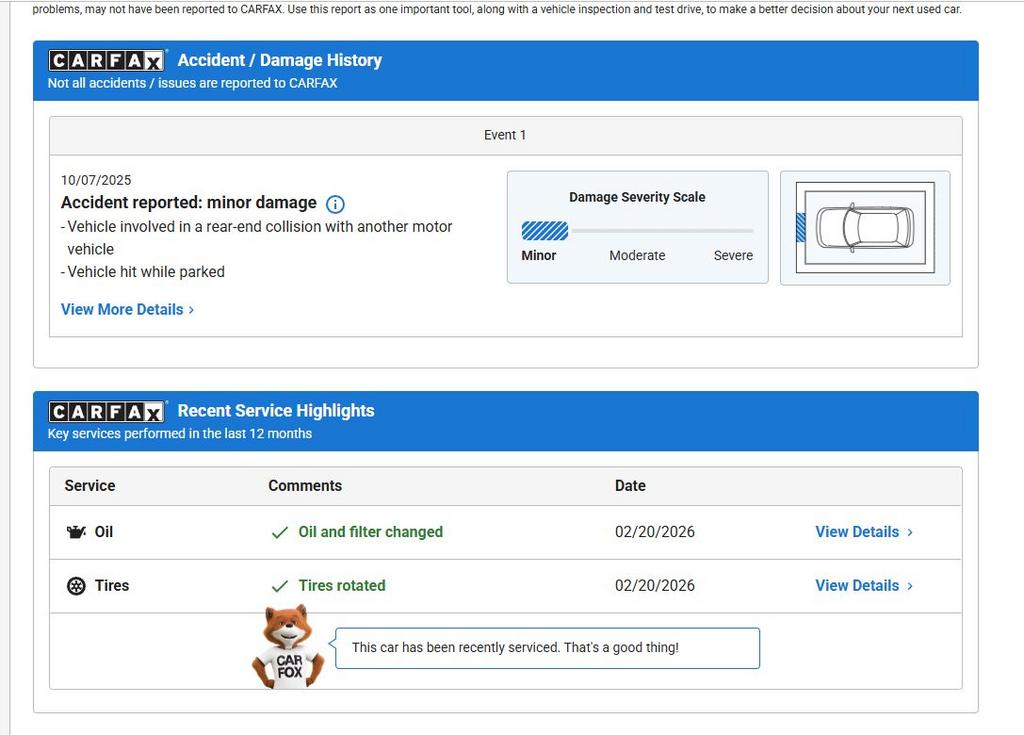
Task: Click the vehicle damage location diagram
Action: [x=865, y=227]
